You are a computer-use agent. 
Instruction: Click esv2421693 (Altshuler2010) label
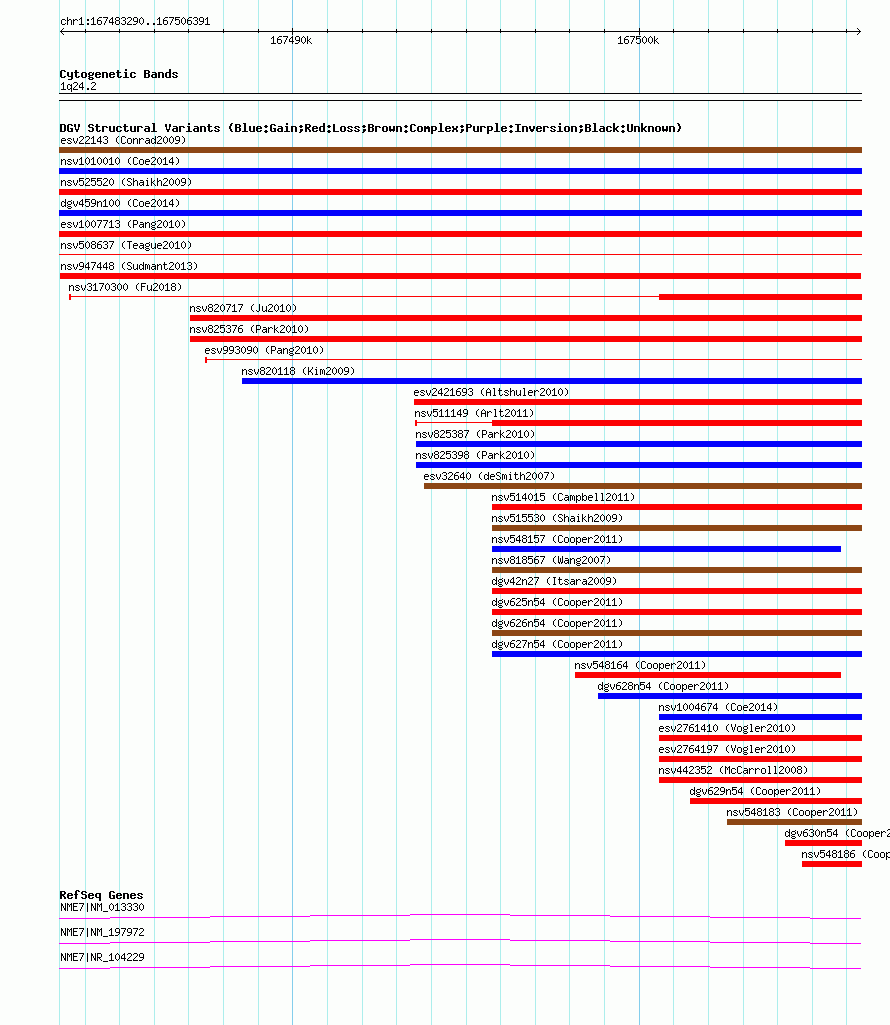point(491,392)
